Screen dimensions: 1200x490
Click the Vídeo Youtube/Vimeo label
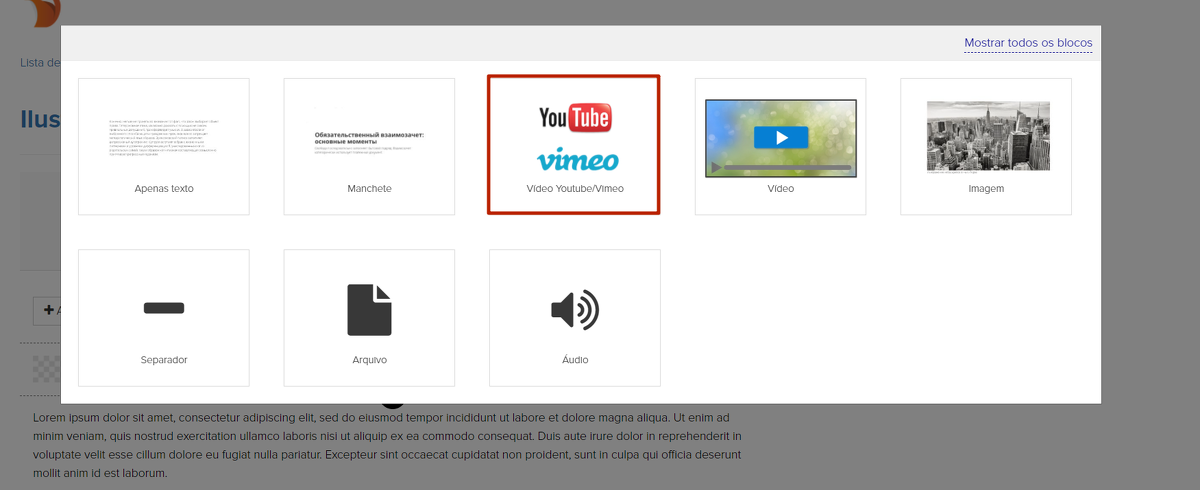[574, 188]
